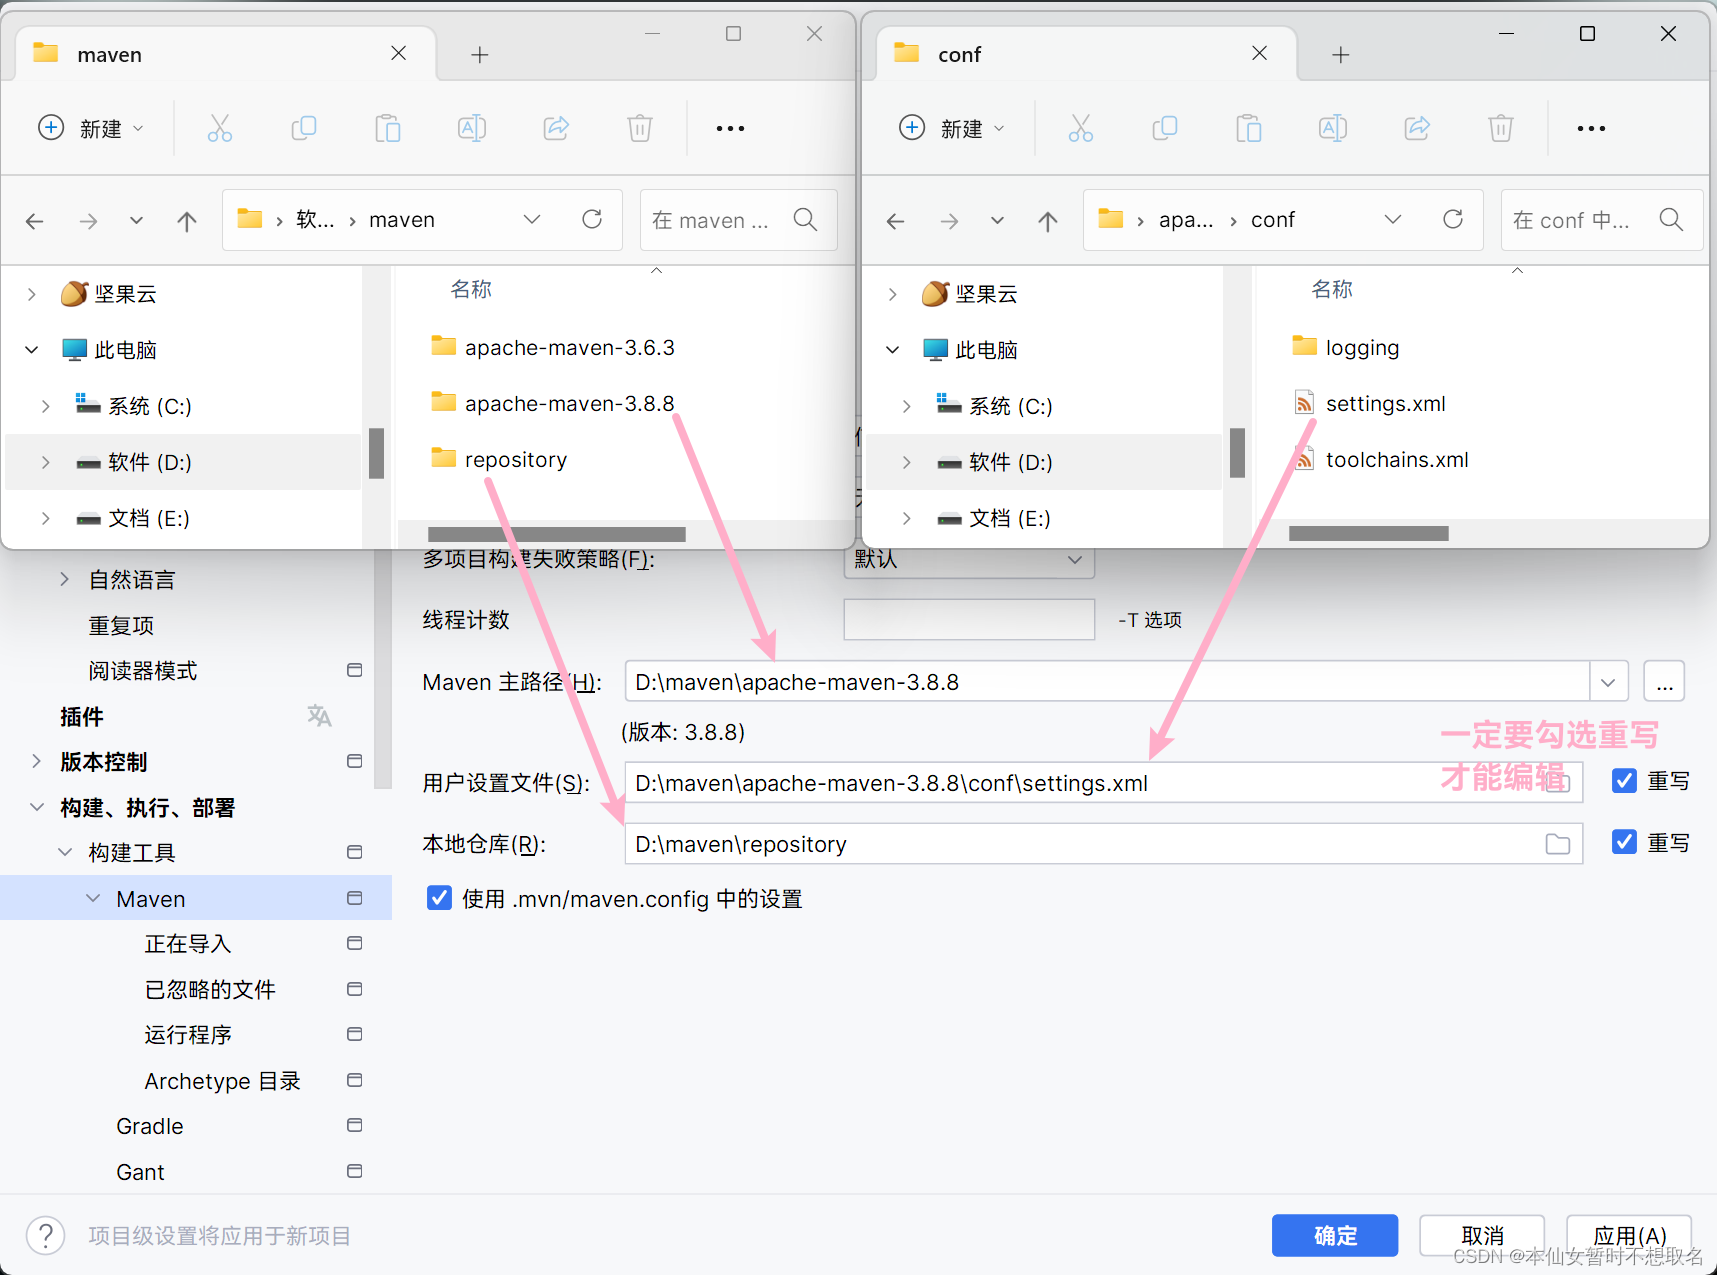Open Gradle settings page
Viewport: 1717px width, 1275px height.
pyautogui.click(x=150, y=1126)
